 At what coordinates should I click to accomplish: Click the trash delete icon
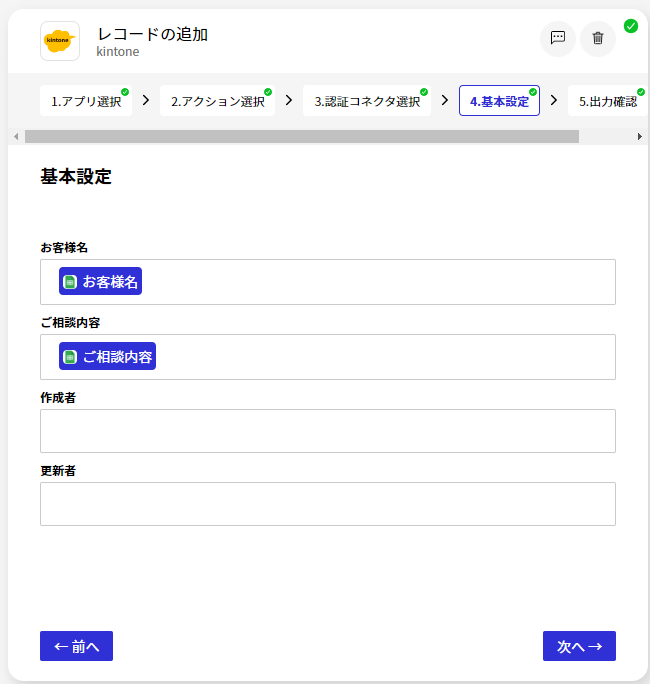[598, 38]
